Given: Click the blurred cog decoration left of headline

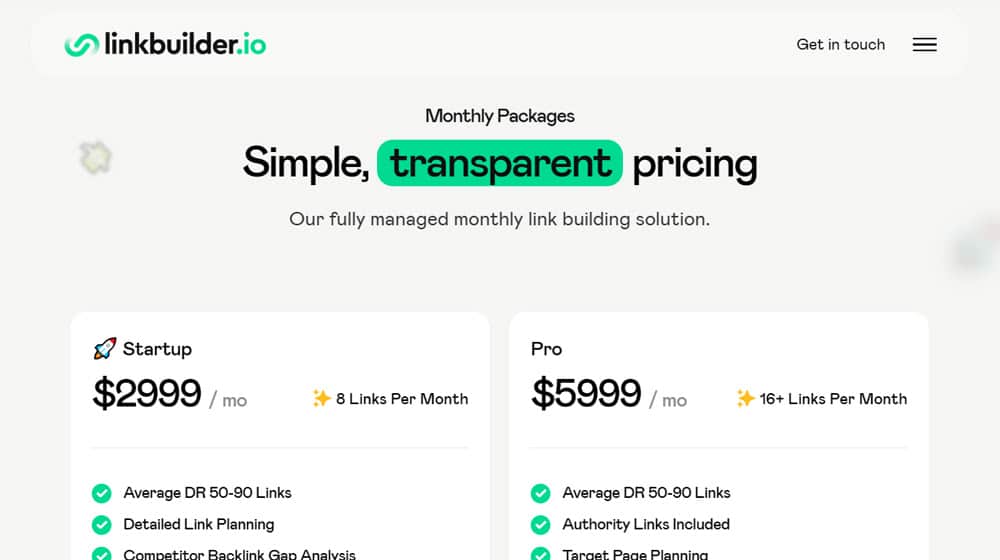Looking at the screenshot, I should [x=96, y=158].
